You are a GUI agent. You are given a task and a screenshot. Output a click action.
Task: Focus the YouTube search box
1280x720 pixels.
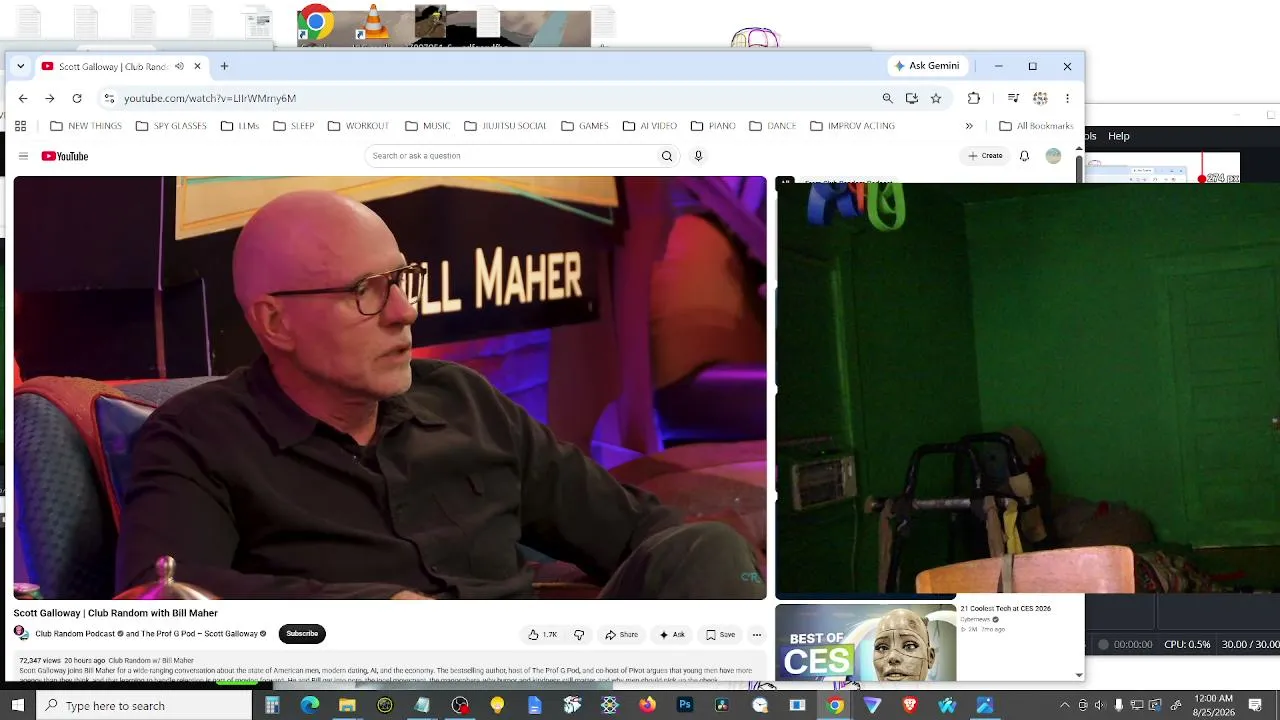click(x=512, y=156)
